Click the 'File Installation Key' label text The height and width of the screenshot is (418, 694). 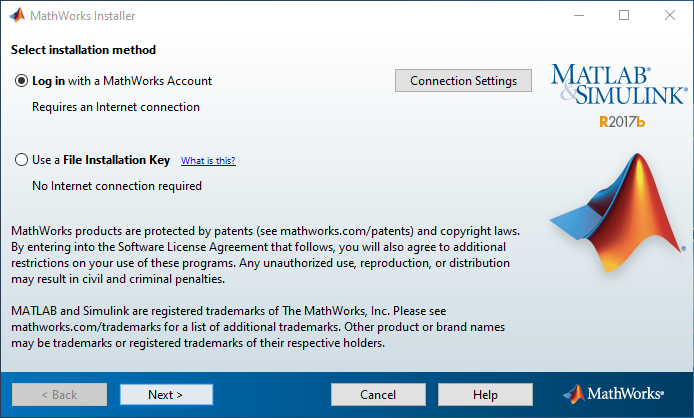[x=116, y=160]
